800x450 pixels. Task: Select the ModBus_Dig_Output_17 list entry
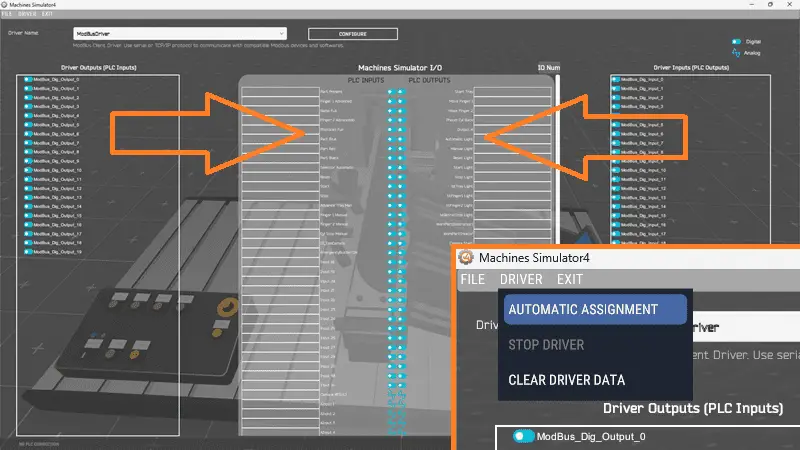point(53,234)
